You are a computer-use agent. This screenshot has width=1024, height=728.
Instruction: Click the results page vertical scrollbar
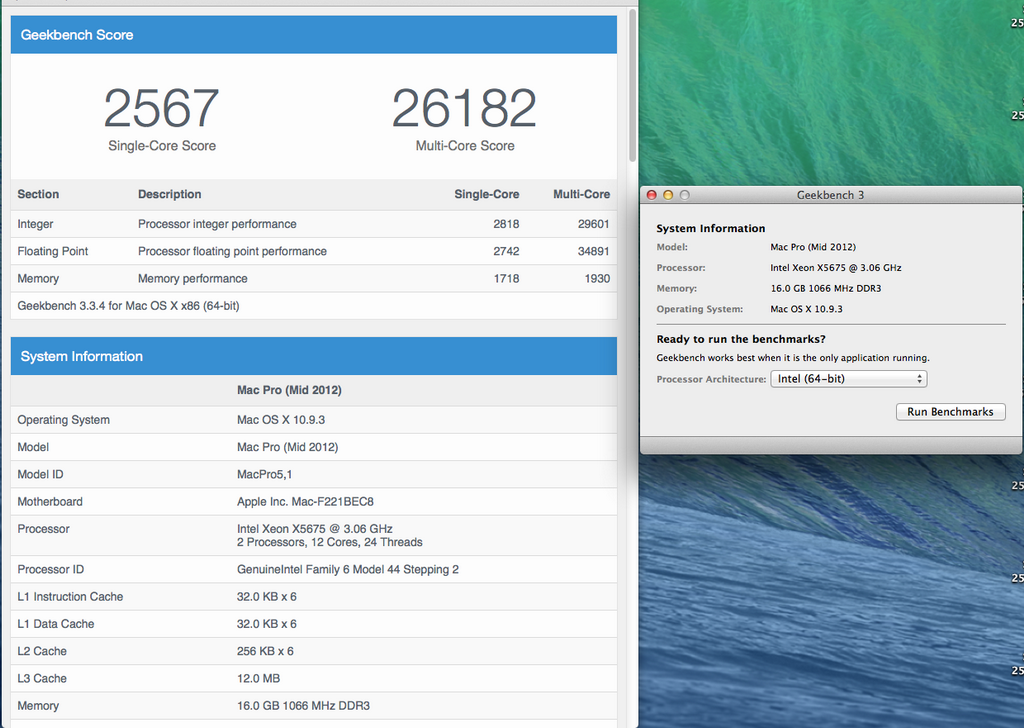632,85
